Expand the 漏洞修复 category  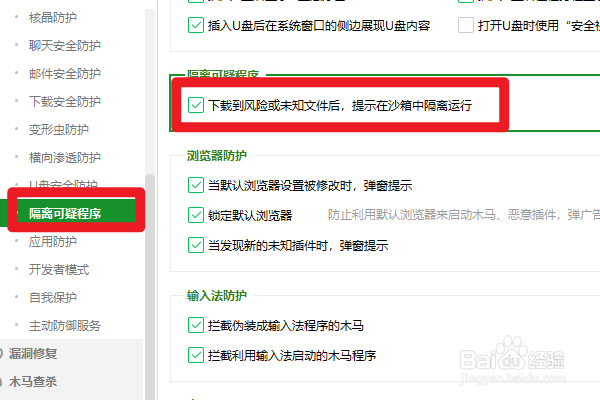pos(33,353)
